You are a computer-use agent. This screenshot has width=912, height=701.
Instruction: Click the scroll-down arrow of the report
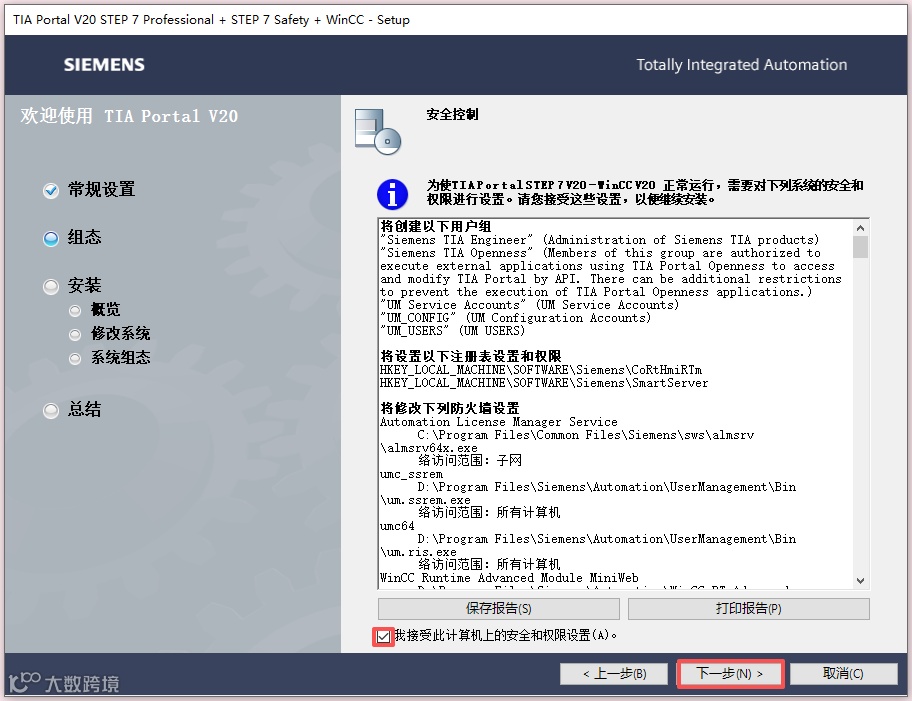point(860,581)
